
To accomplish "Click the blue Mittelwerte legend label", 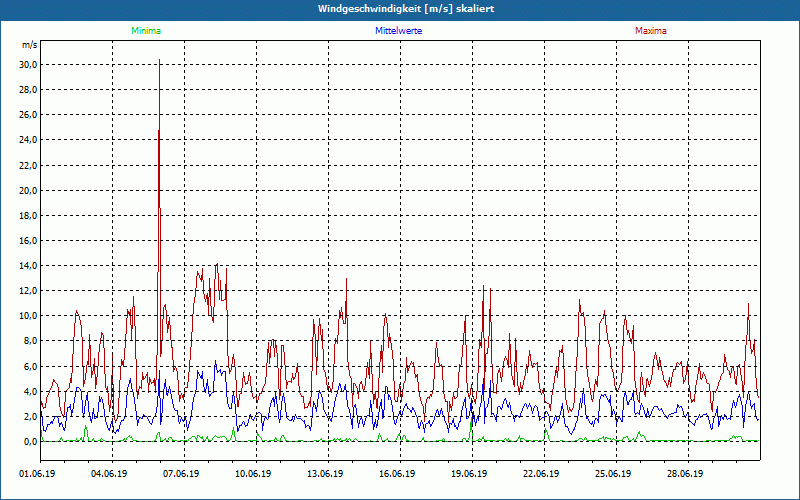I will tap(398, 31).
